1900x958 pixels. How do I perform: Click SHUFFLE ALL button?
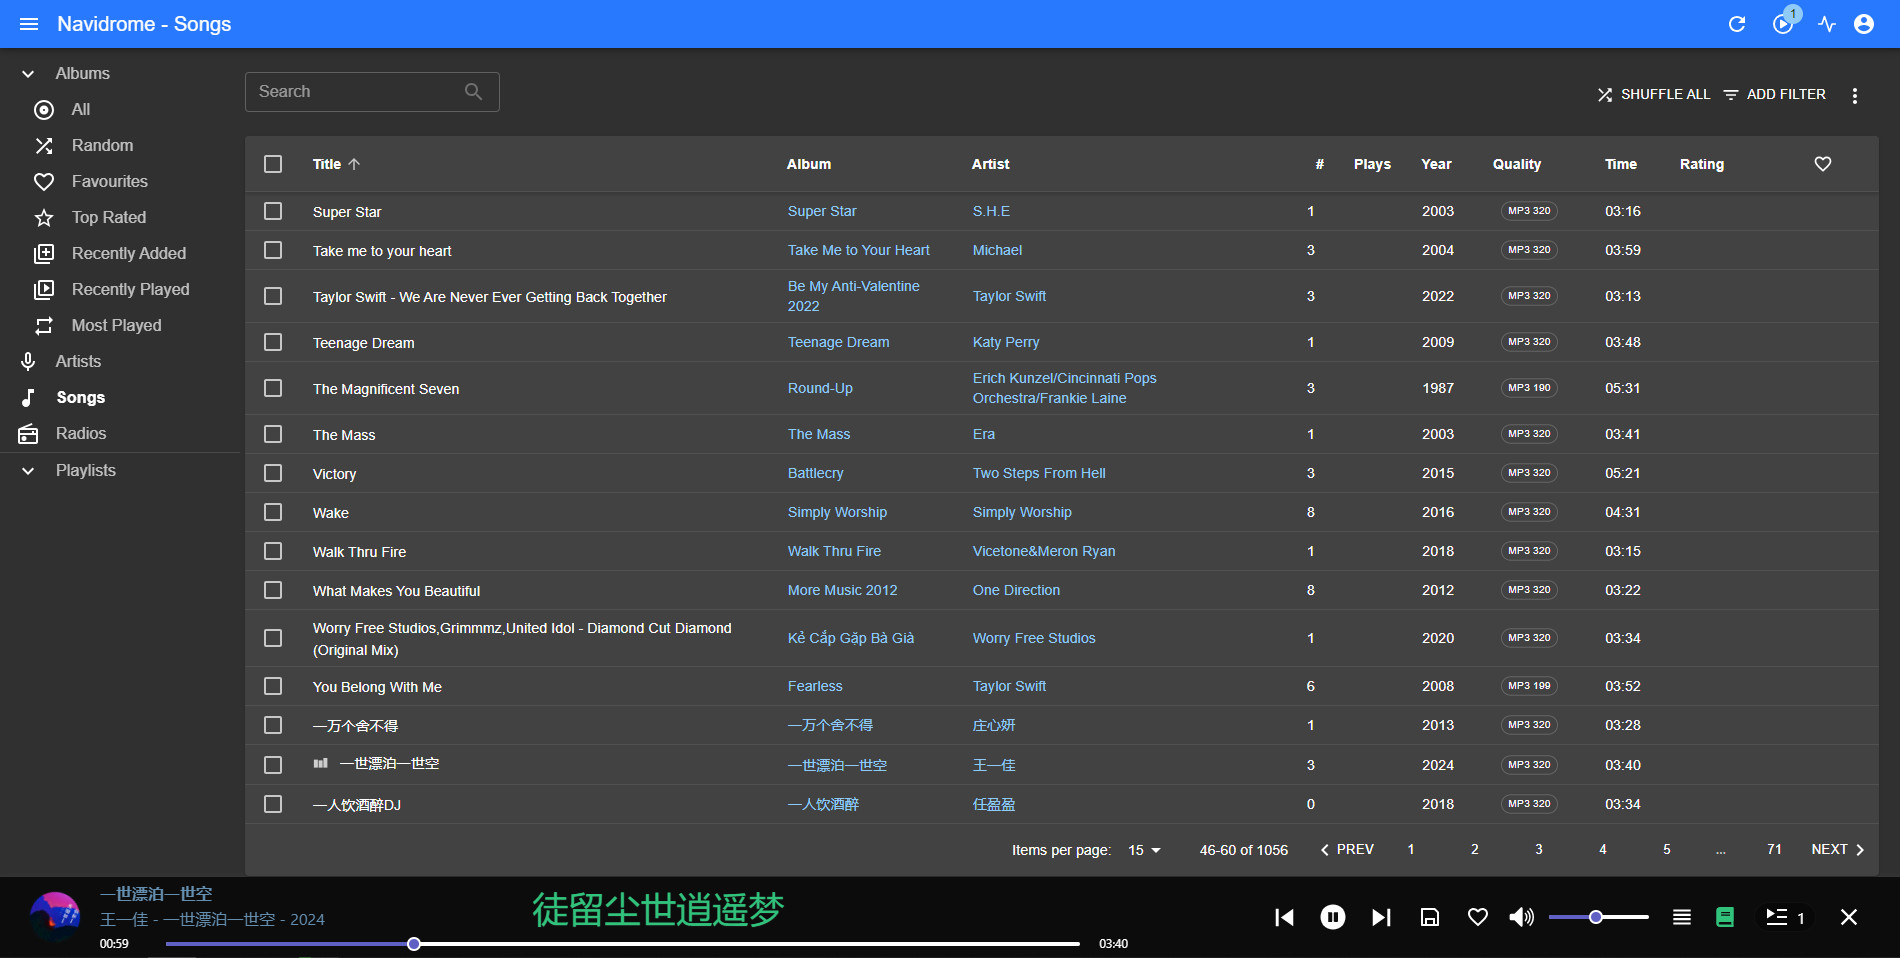(1653, 94)
